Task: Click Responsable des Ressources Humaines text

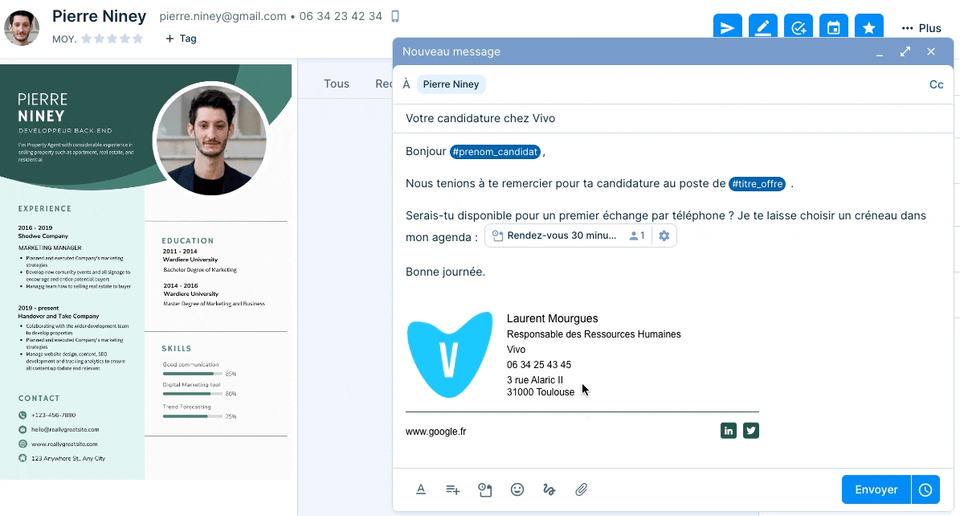Action: (x=594, y=334)
